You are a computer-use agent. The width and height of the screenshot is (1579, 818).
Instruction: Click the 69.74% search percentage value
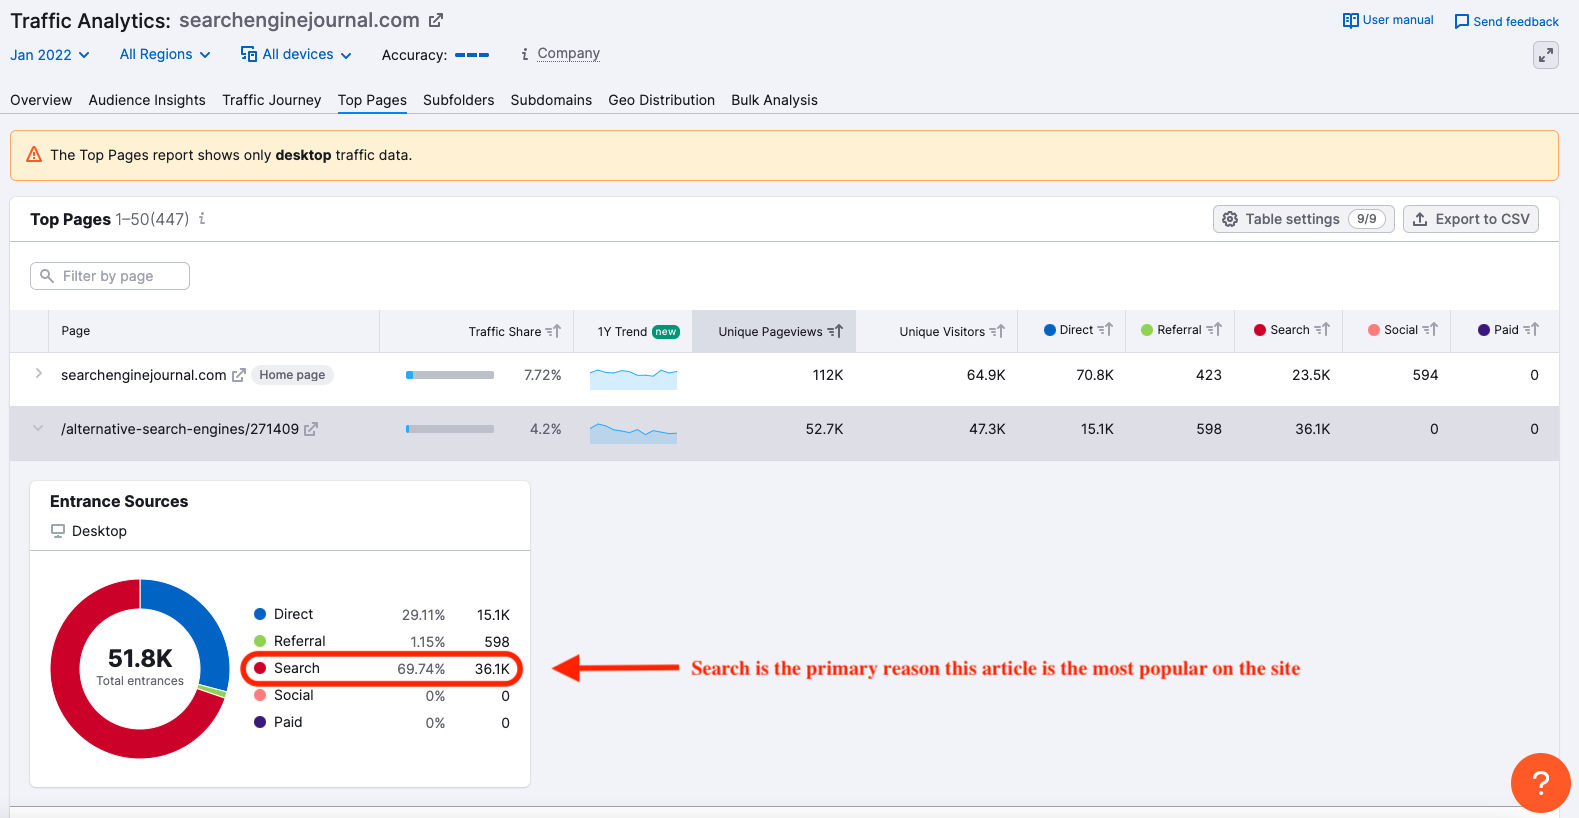coord(421,669)
